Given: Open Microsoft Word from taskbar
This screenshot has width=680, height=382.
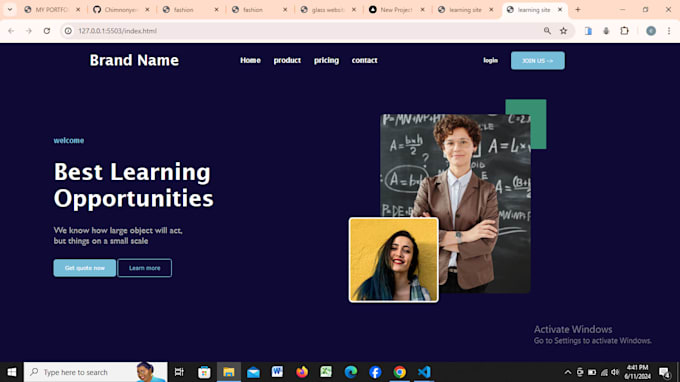Looking at the screenshot, I should pyautogui.click(x=278, y=372).
